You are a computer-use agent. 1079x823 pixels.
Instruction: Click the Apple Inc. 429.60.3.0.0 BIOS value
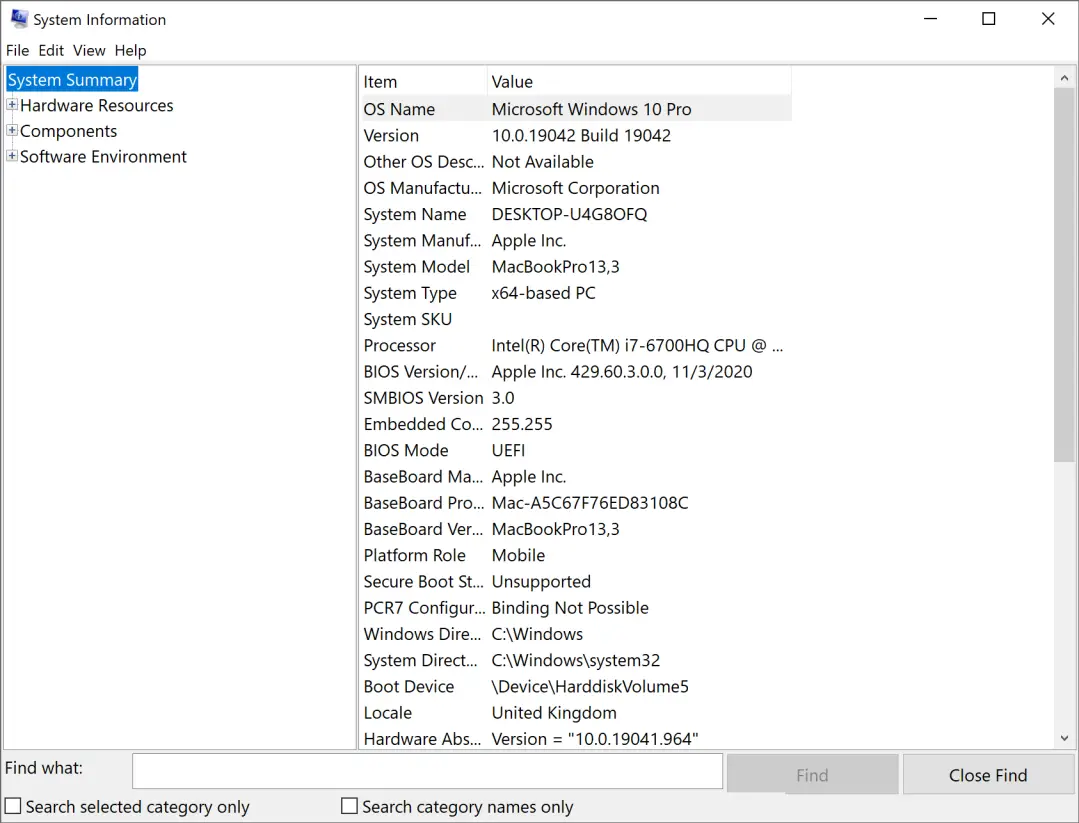click(621, 372)
